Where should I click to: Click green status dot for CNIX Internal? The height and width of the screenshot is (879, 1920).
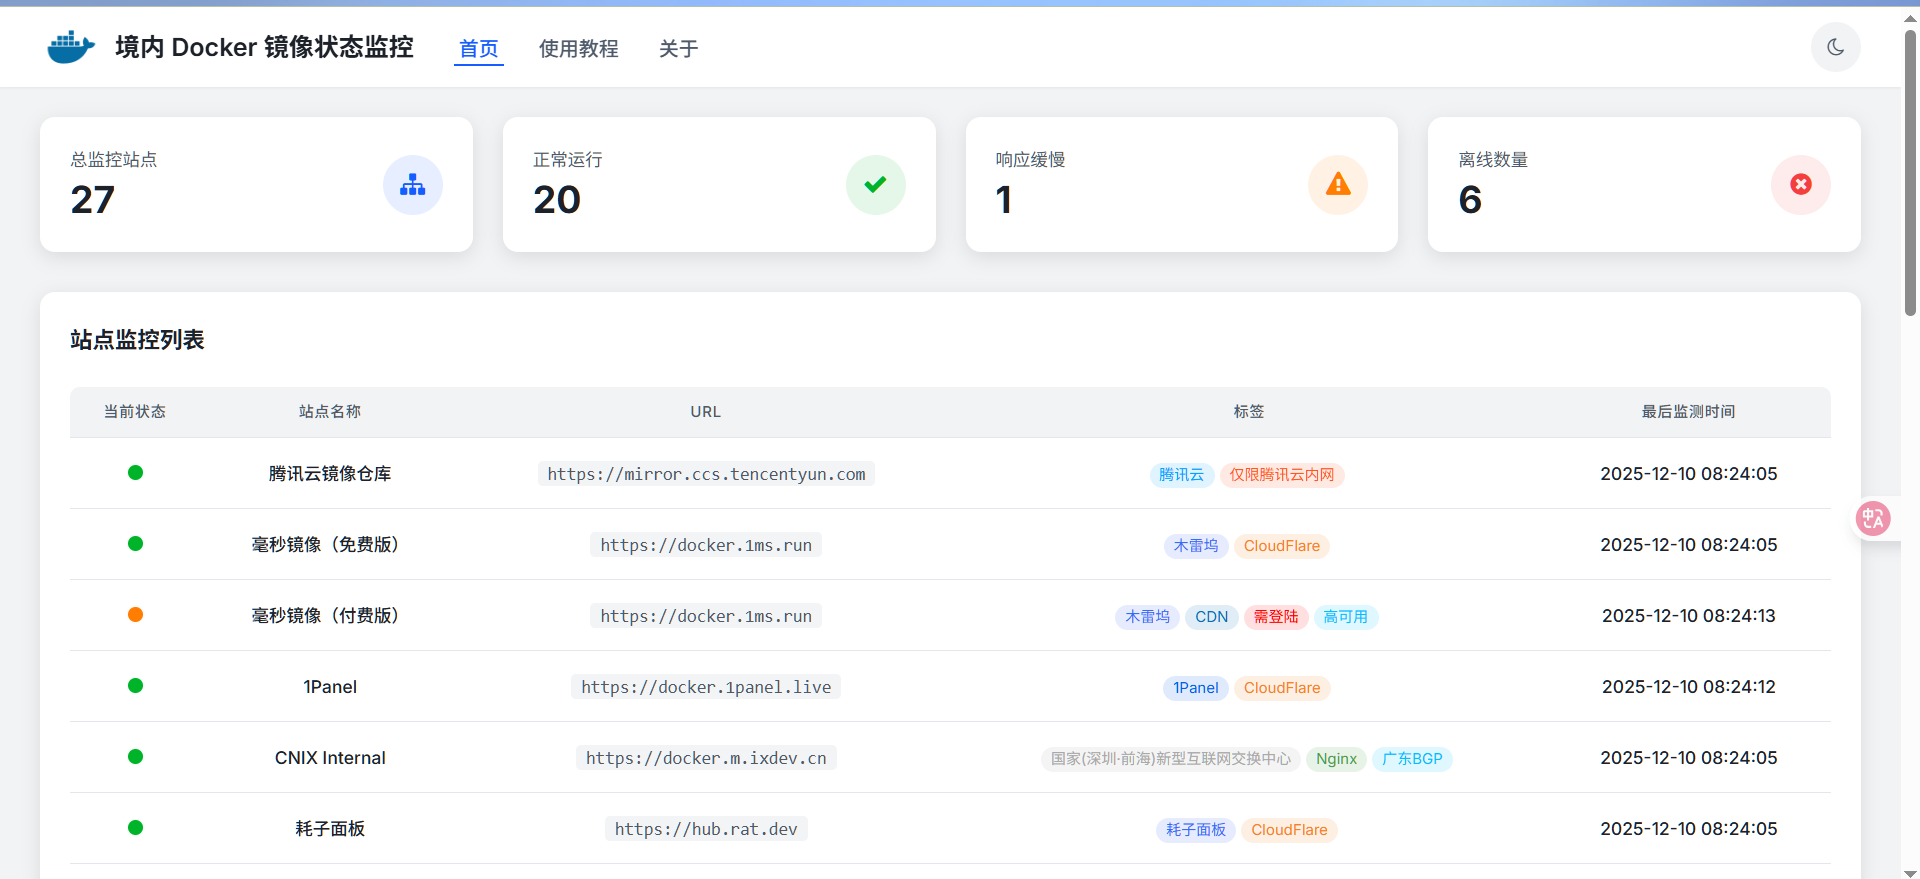(135, 757)
